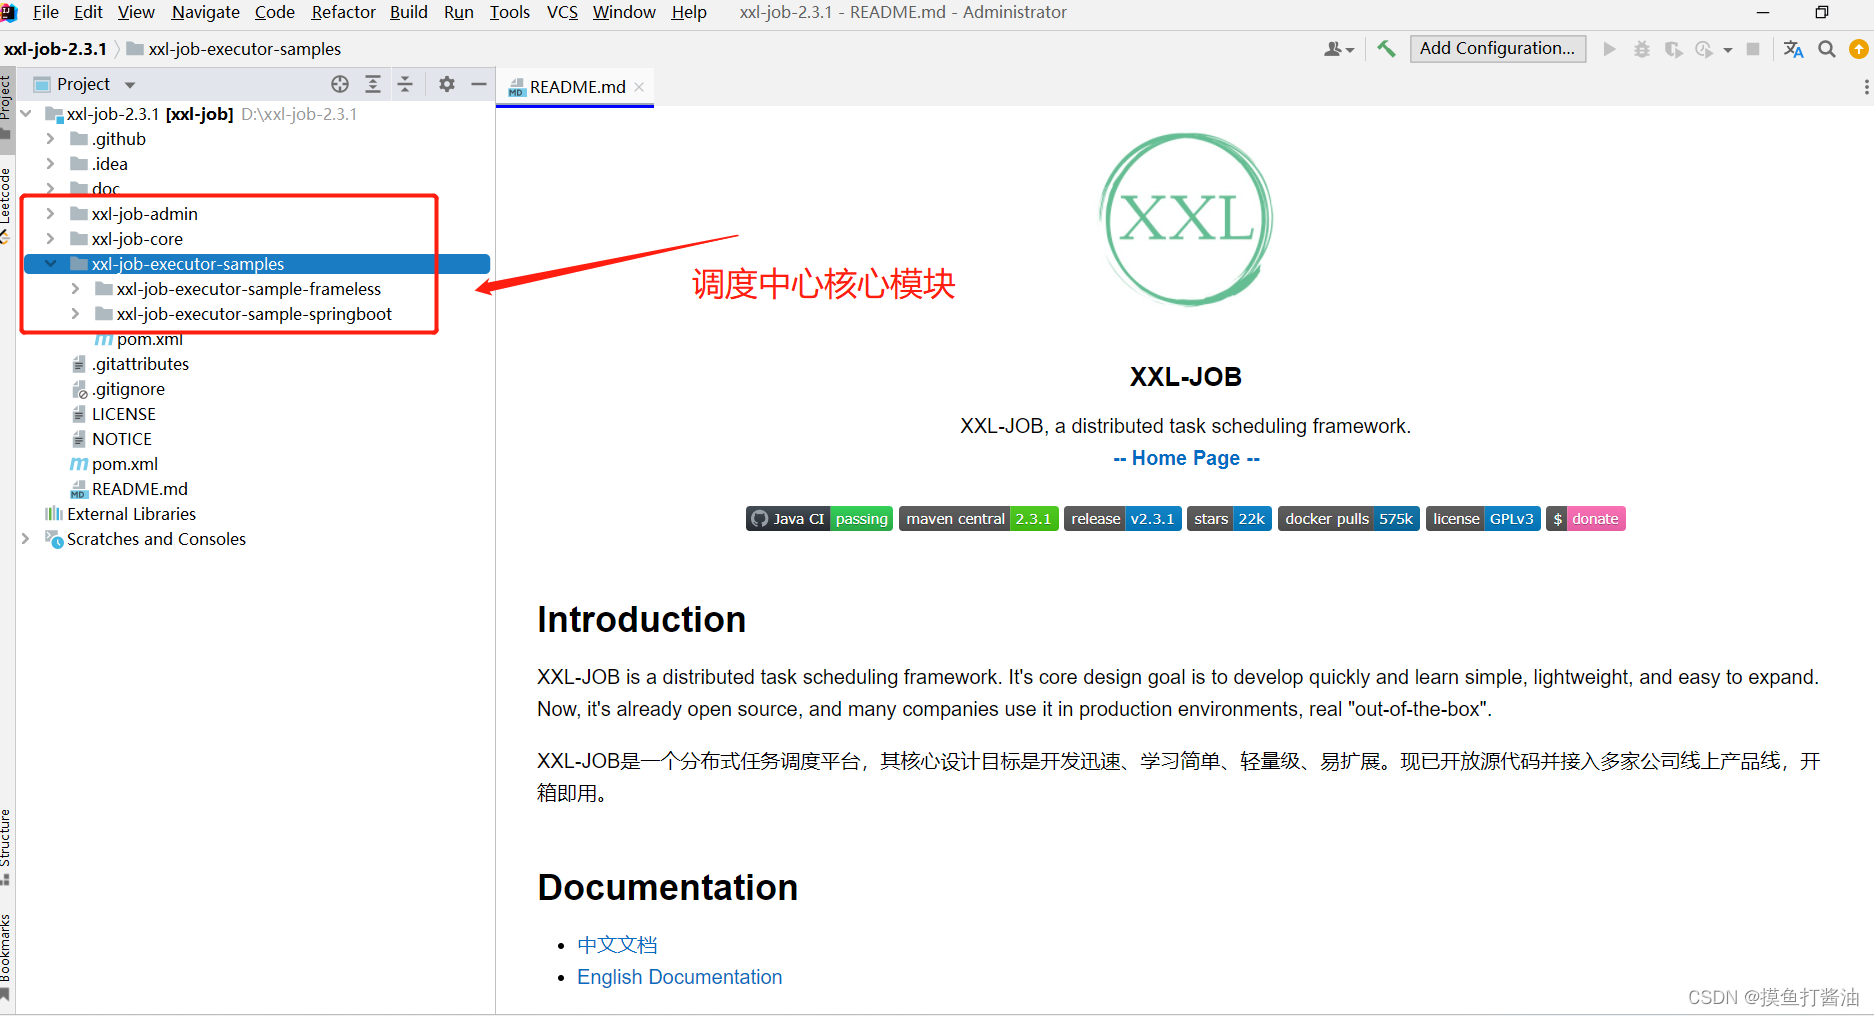The image size is (1874, 1016).
Task: Expand the .idea folder
Action: point(50,164)
